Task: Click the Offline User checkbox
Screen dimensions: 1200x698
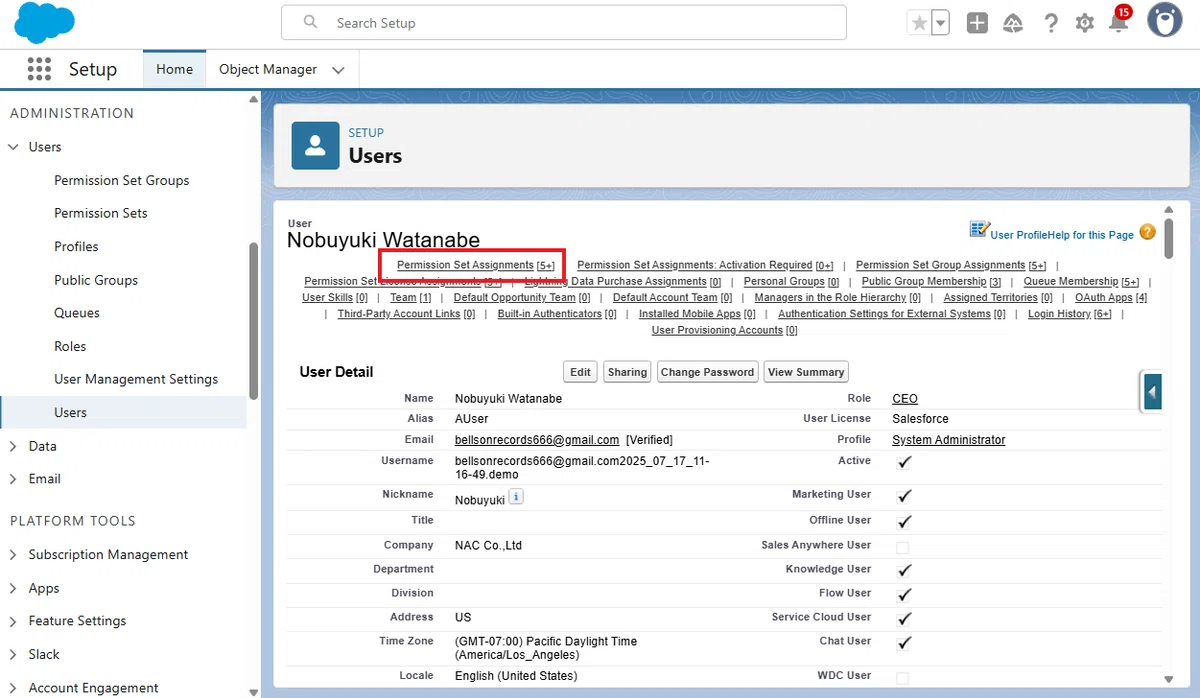Action: [x=904, y=522]
